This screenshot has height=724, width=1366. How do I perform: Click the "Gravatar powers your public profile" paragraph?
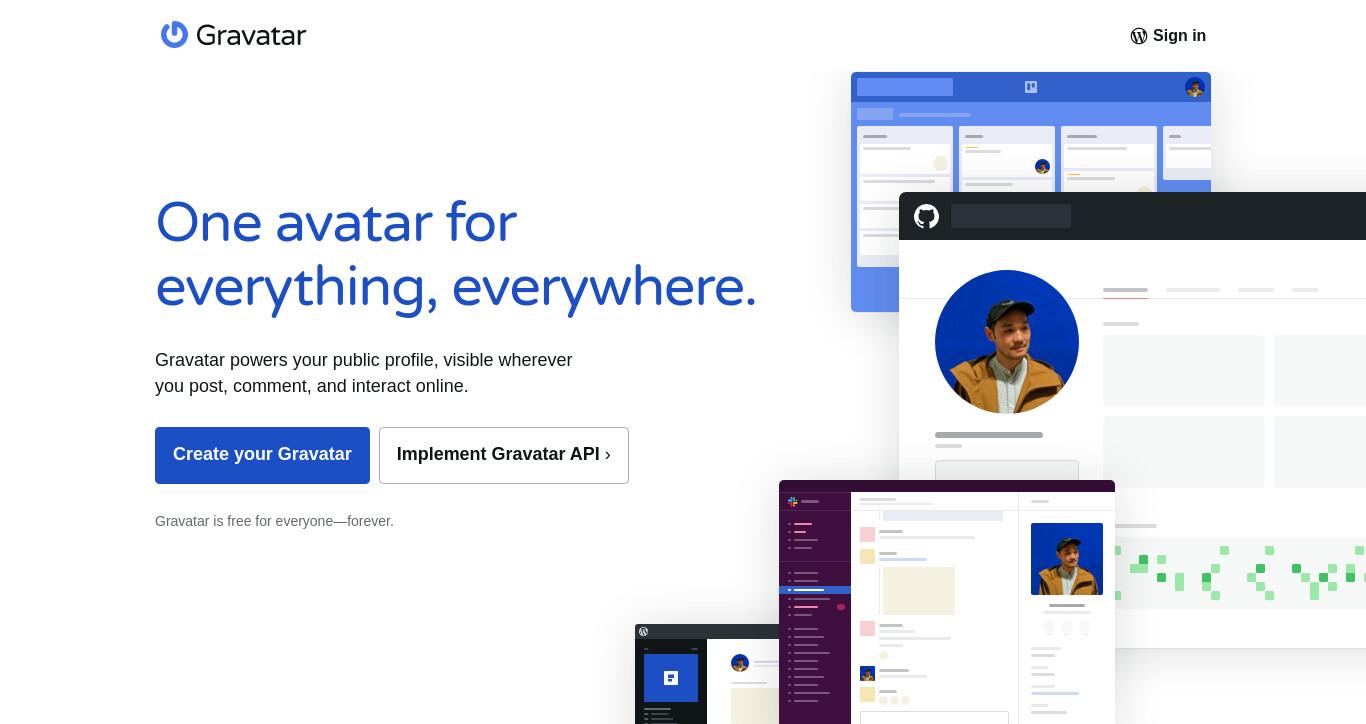pyautogui.click(x=364, y=373)
